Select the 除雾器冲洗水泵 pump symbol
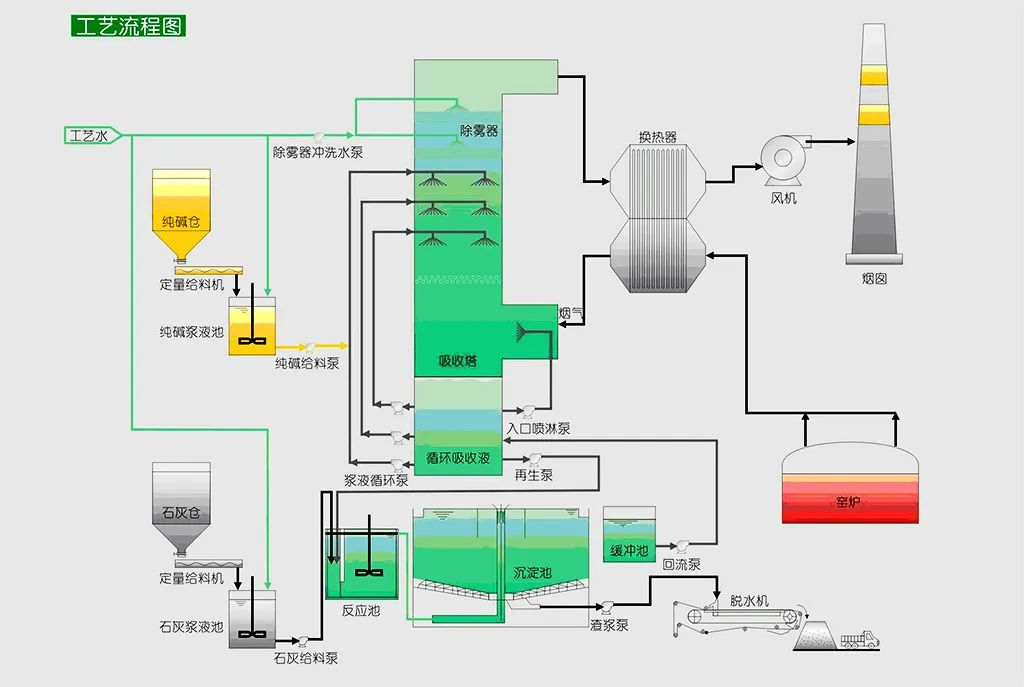The image size is (1024, 687). coord(320,135)
